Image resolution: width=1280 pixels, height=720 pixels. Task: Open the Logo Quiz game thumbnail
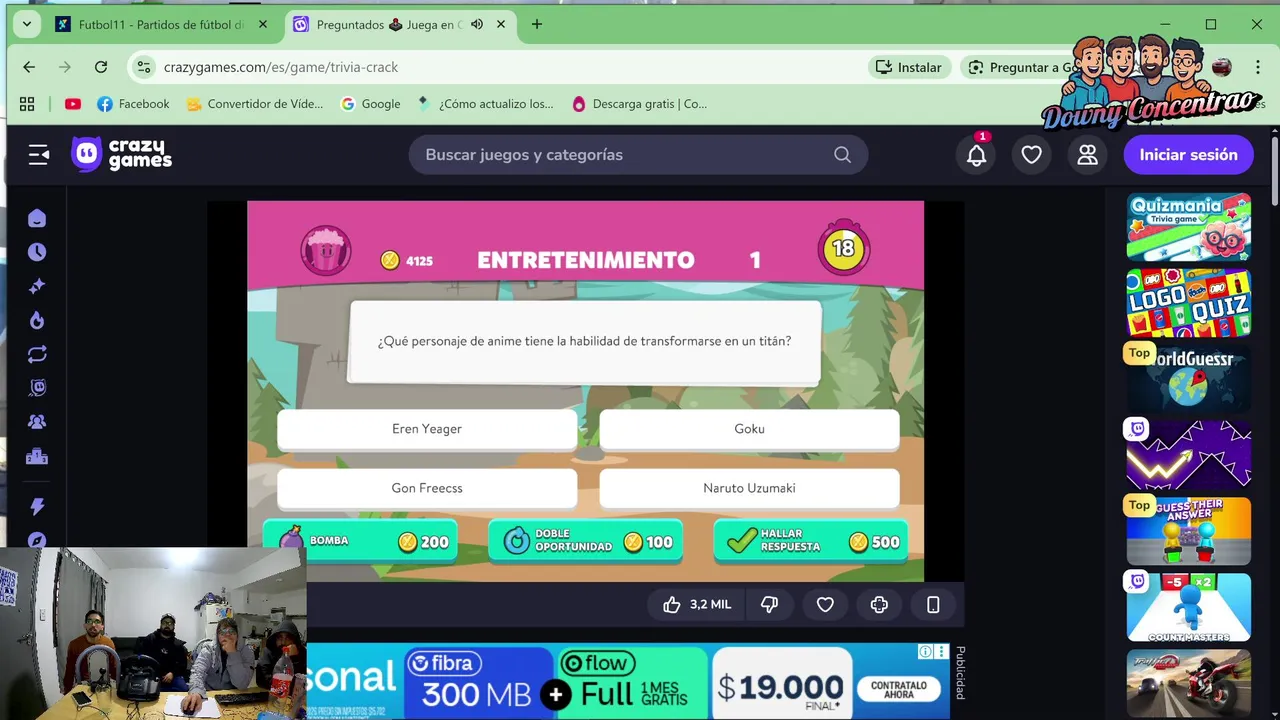1189,303
